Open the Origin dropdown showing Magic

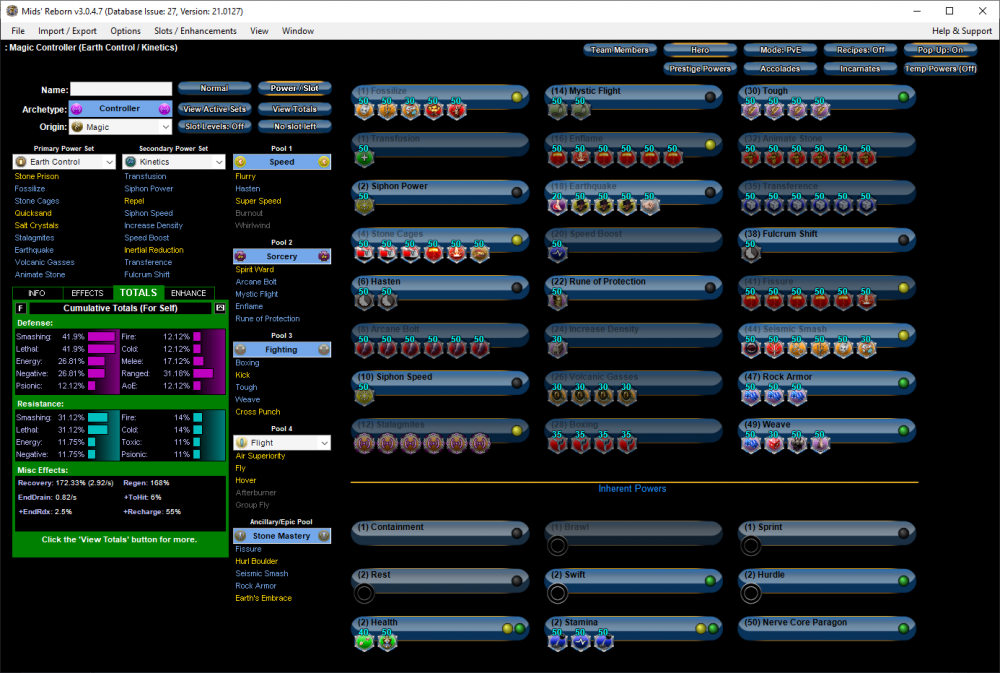[x=120, y=127]
